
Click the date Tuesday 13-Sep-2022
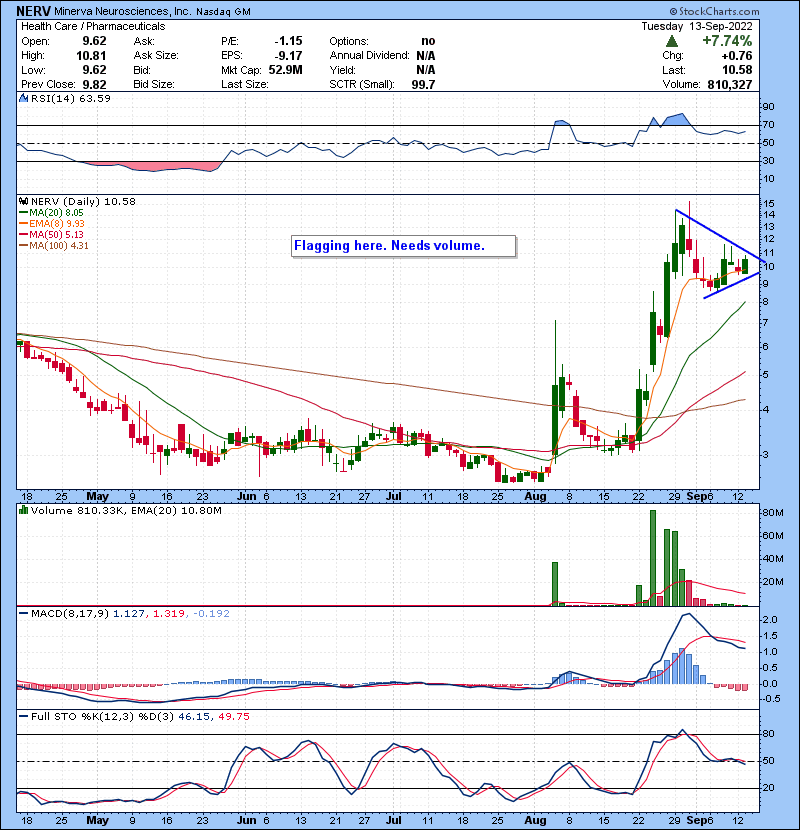(697, 26)
